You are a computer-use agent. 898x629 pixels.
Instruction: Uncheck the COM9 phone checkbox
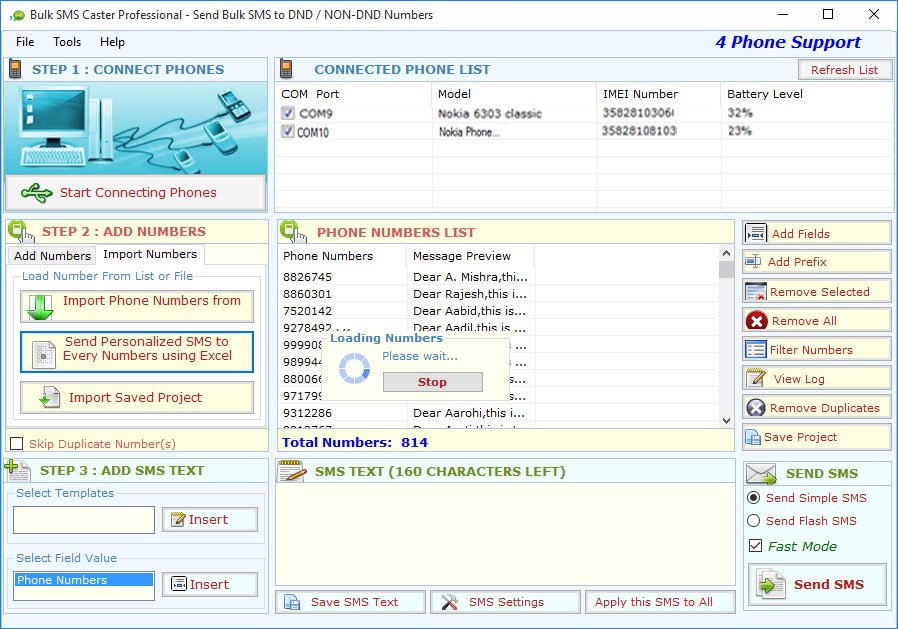pyautogui.click(x=288, y=113)
